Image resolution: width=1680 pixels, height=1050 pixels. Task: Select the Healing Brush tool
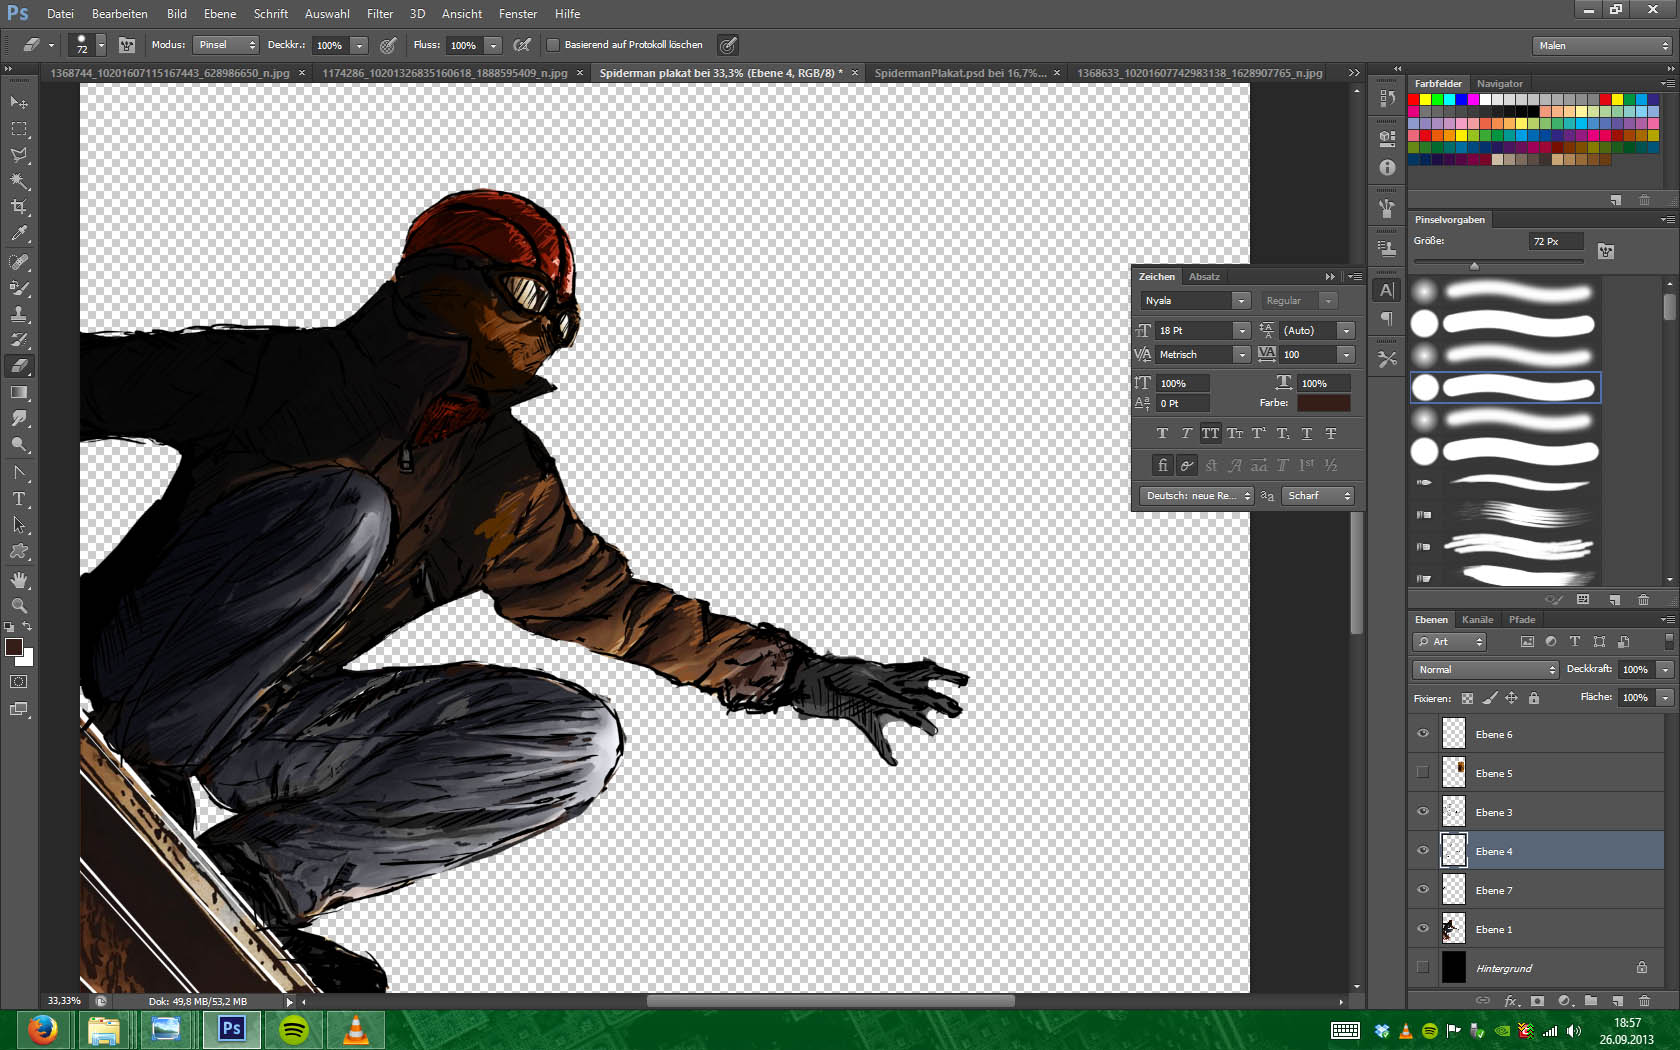pyautogui.click(x=19, y=262)
